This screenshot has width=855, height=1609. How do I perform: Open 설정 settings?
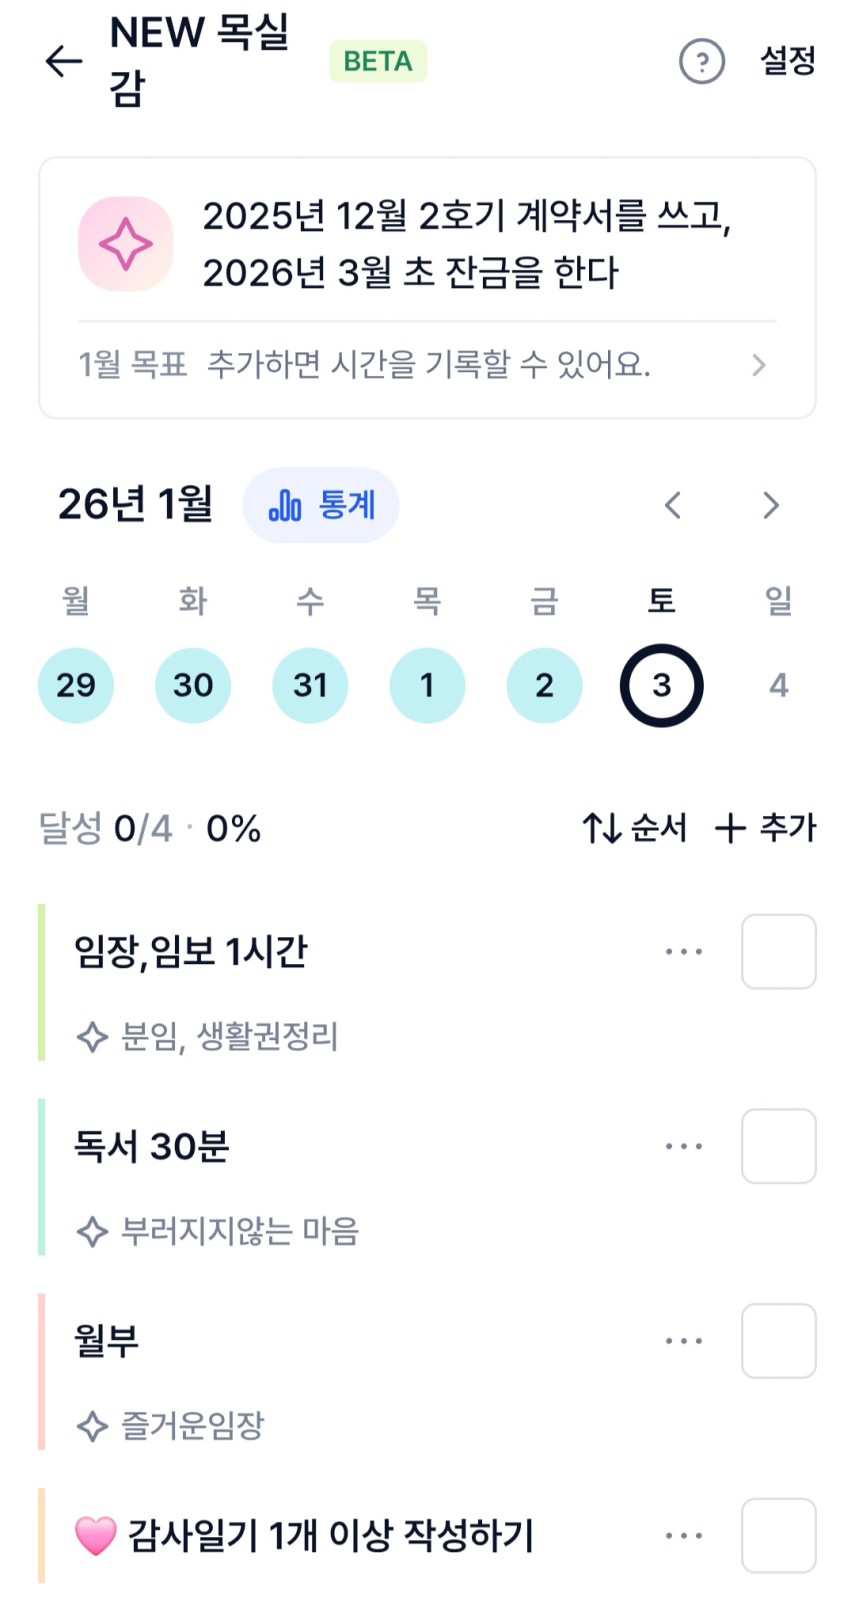(788, 61)
